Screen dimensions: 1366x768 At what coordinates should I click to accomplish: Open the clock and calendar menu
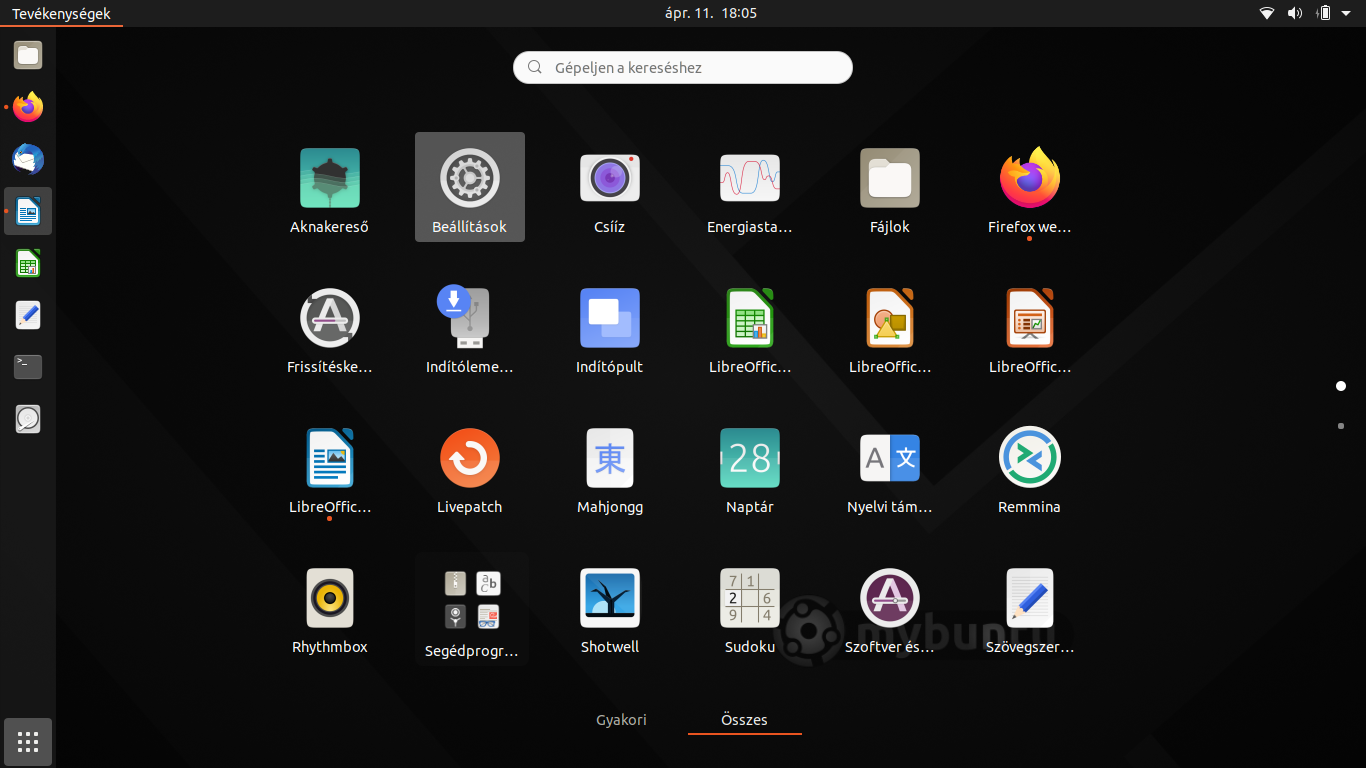click(x=711, y=13)
